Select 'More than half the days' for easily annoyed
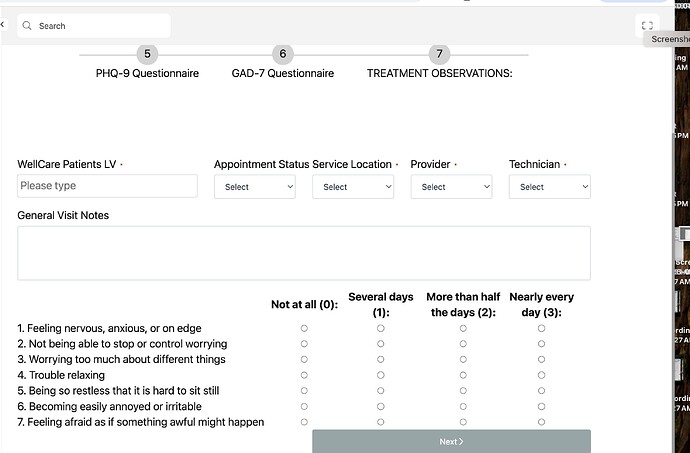Viewport: 690px width, 453px height. pyautogui.click(x=463, y=406)
